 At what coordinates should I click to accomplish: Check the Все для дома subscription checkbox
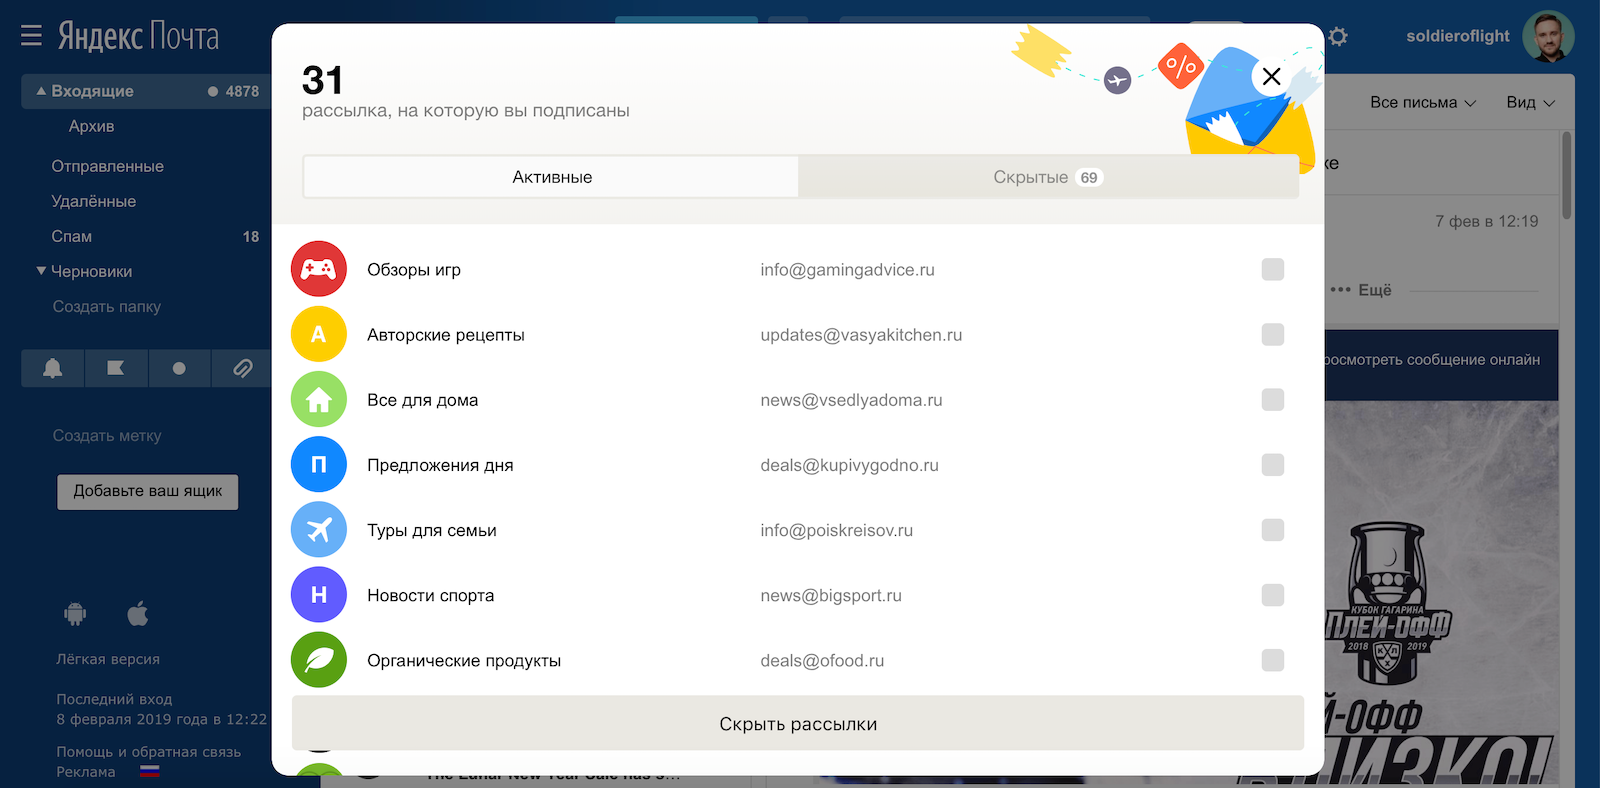pos(1273,399)
